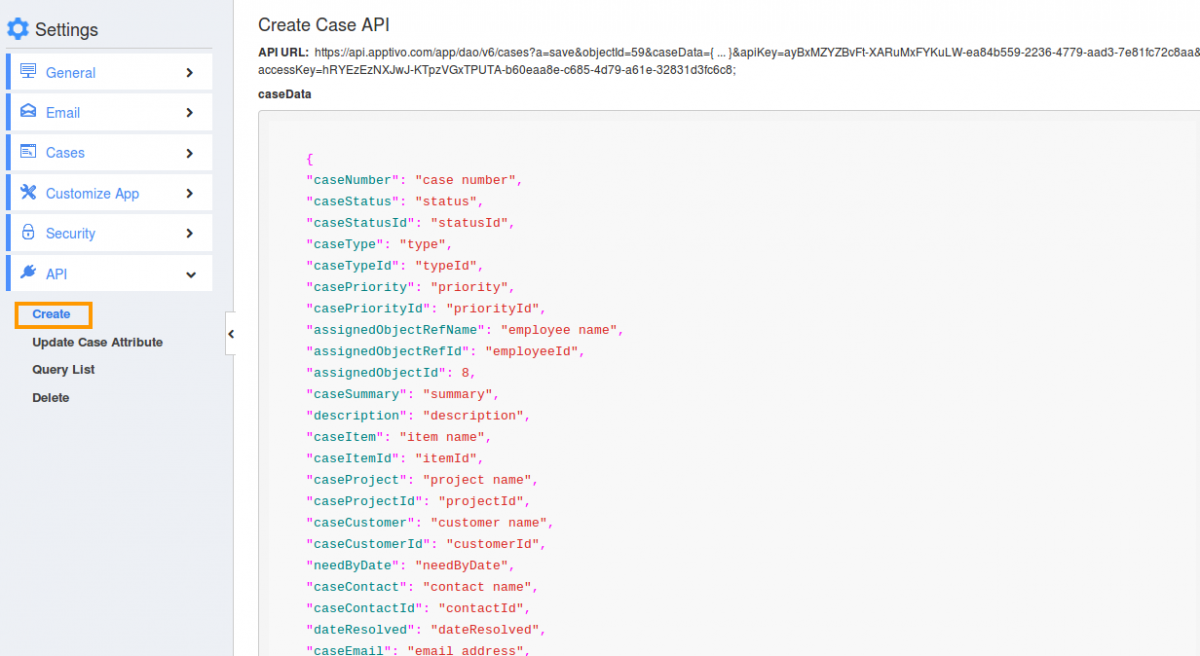The height and width of the screenshot is (656, 1200).
Task: Open Update Case Attribute API page
Action: click(x=97, y=342)
